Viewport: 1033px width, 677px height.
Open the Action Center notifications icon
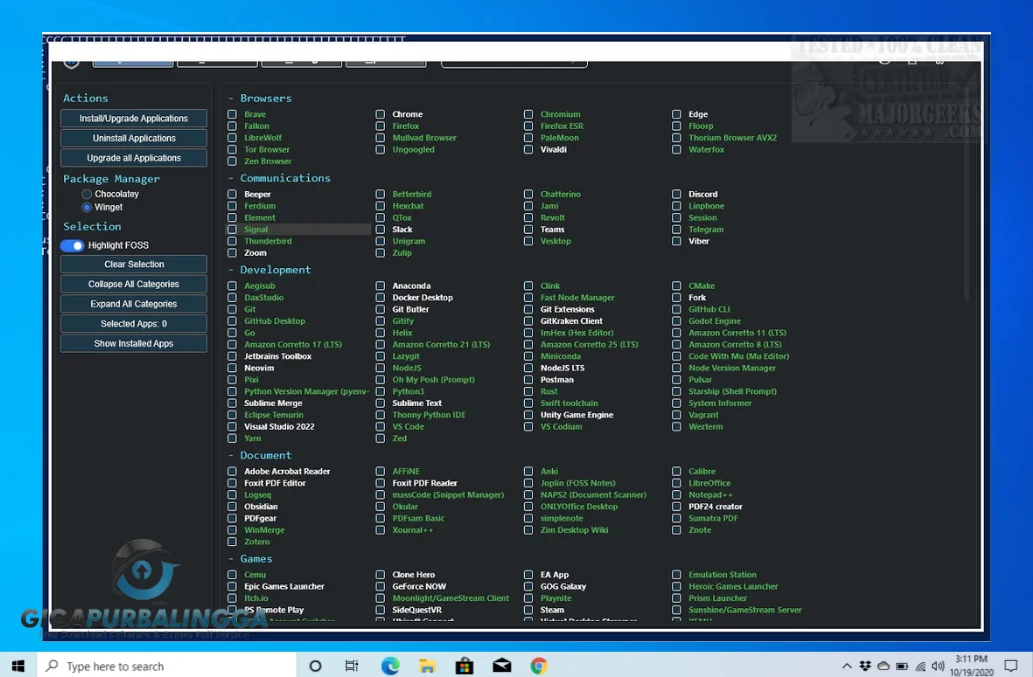pos(1011,666)
